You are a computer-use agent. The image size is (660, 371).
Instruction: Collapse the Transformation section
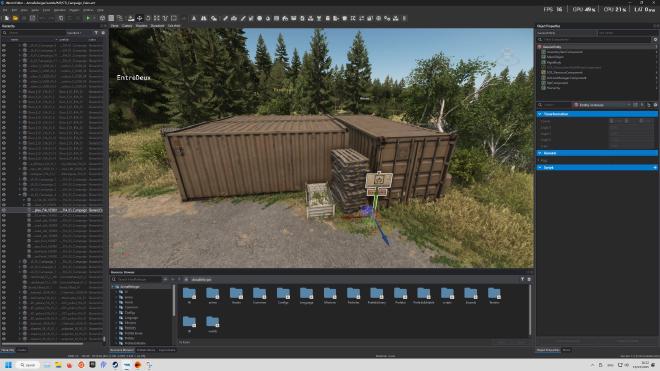[x=540, y=114]
